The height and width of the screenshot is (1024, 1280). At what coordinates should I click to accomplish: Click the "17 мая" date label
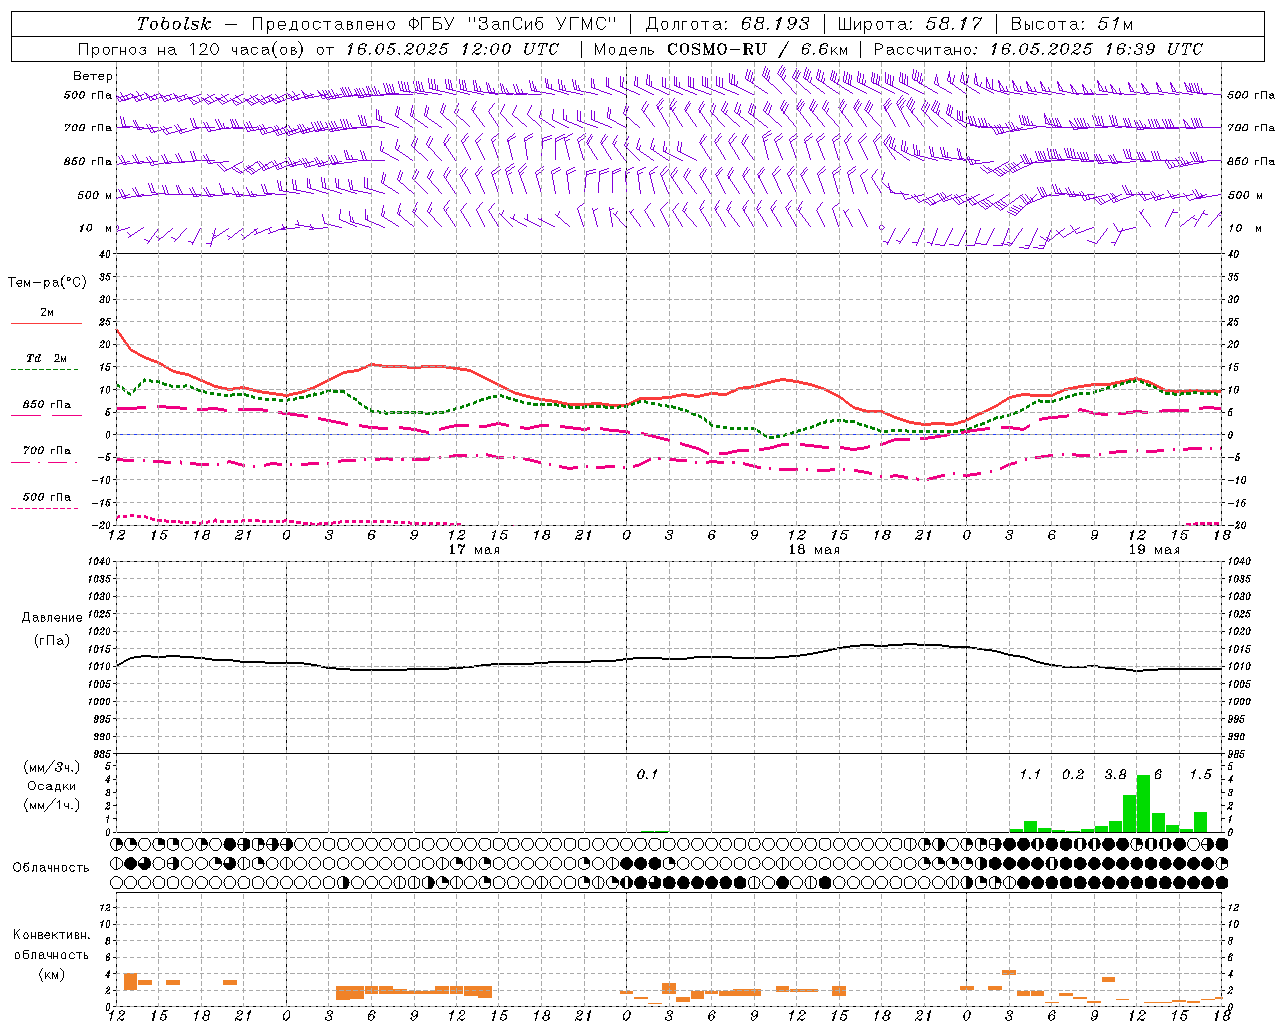point(474,550)
